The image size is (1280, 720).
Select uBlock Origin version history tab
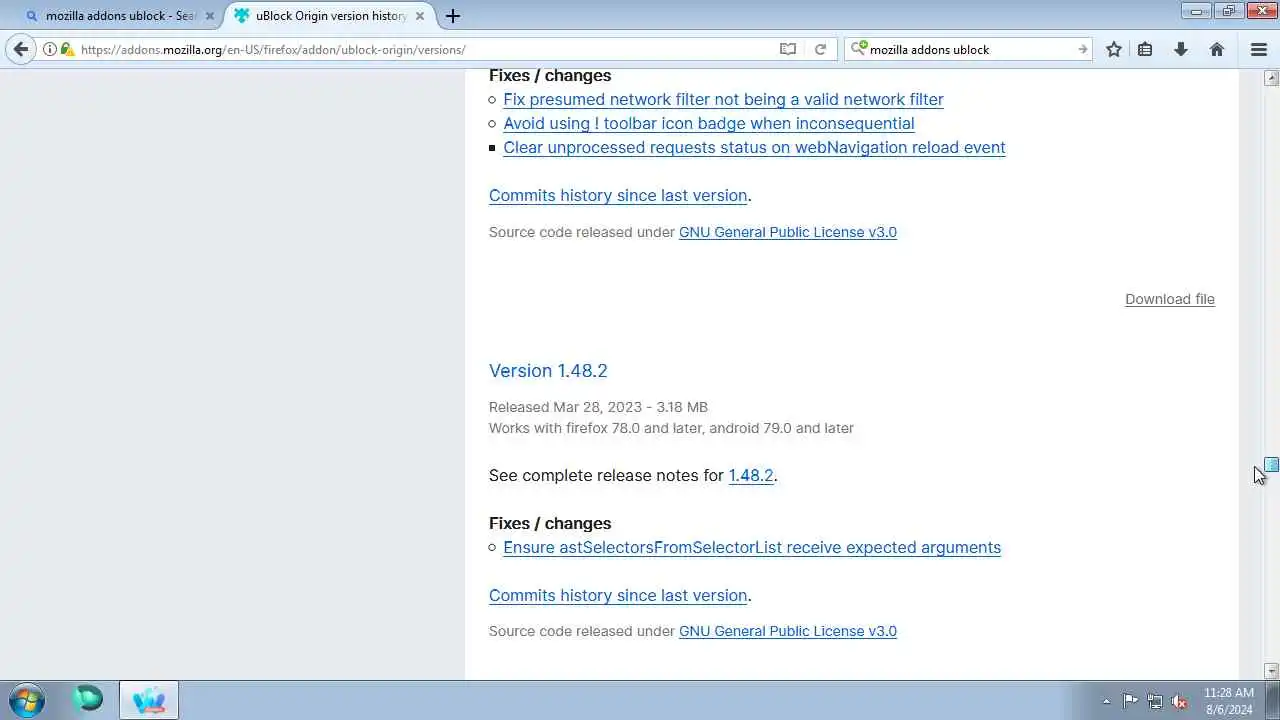pyautogui.click(x=330, y=16)
